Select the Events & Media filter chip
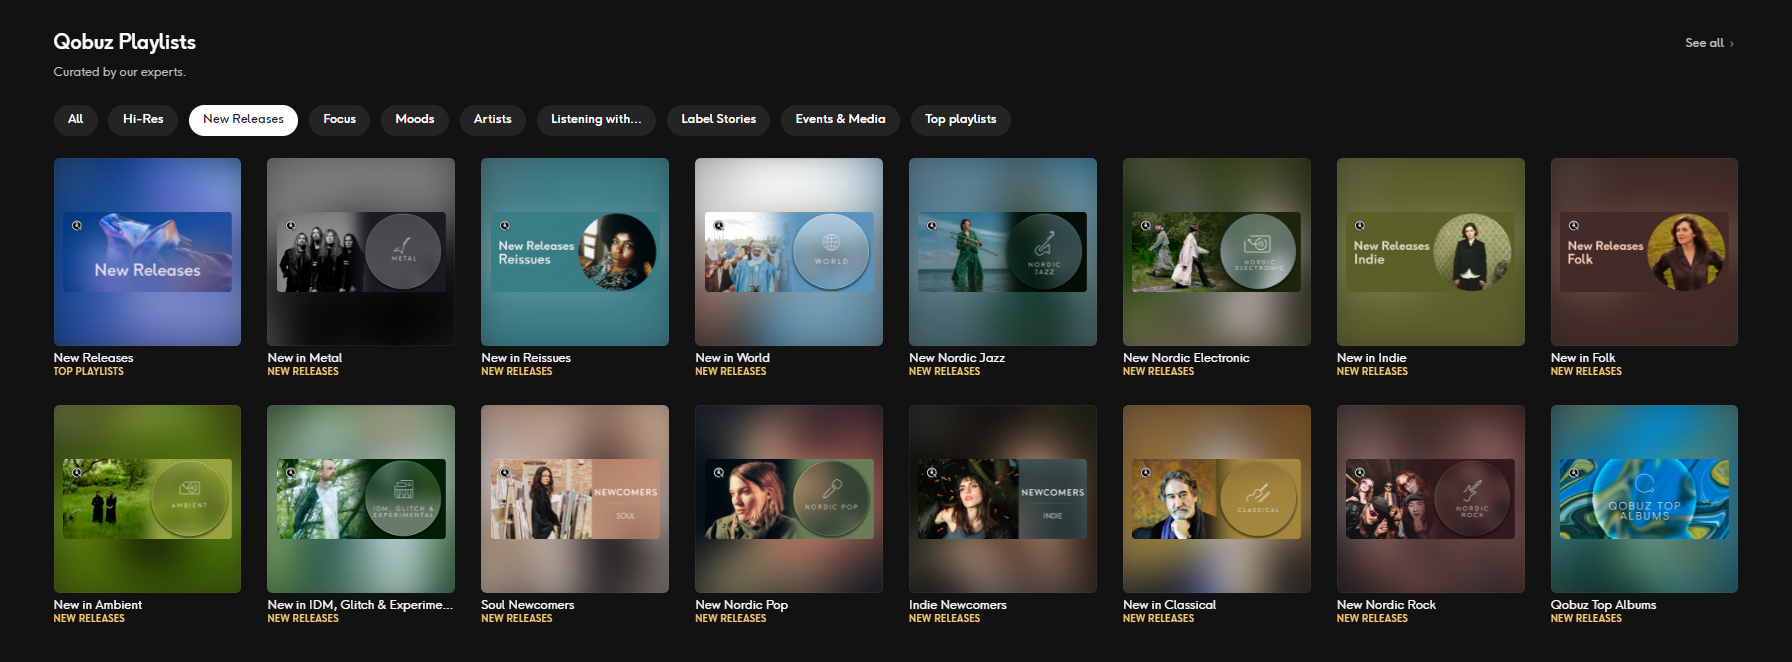 pyautogui.click(x=840, y=120)
